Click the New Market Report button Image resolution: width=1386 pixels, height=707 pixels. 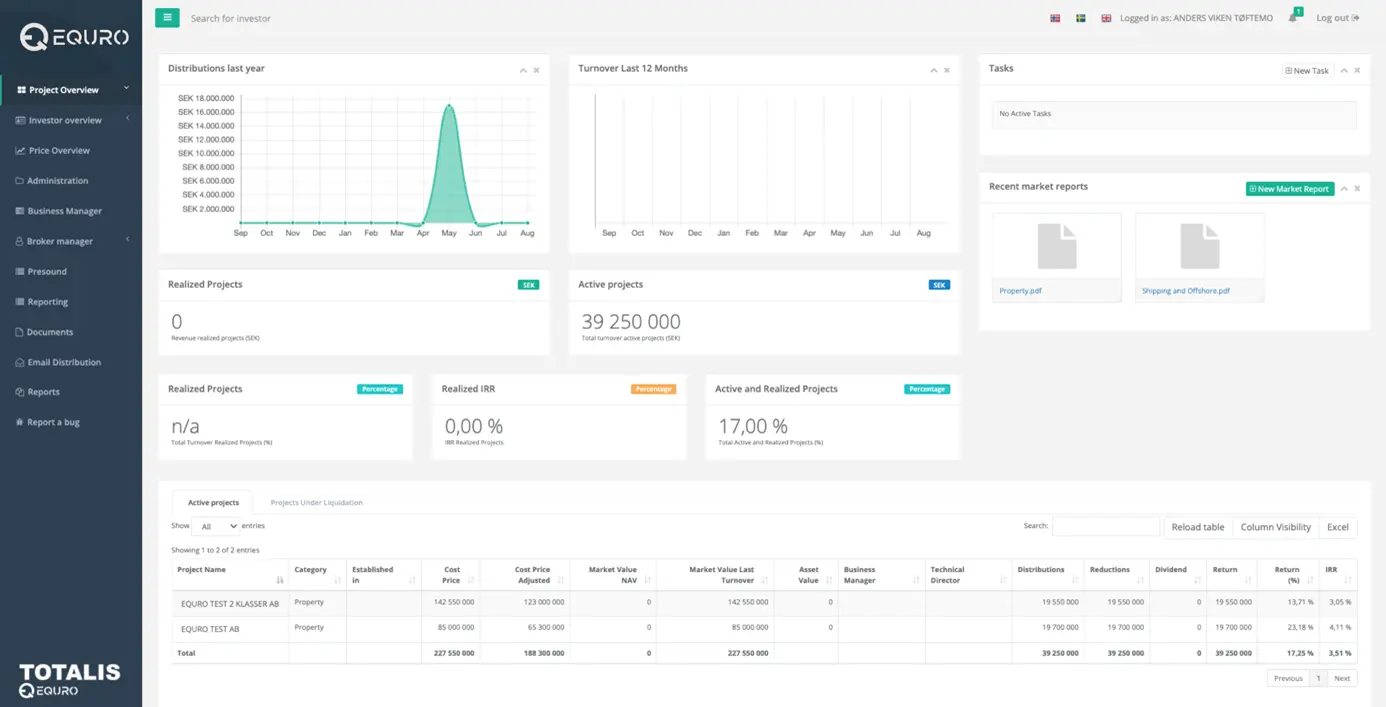coord(1289,189)
